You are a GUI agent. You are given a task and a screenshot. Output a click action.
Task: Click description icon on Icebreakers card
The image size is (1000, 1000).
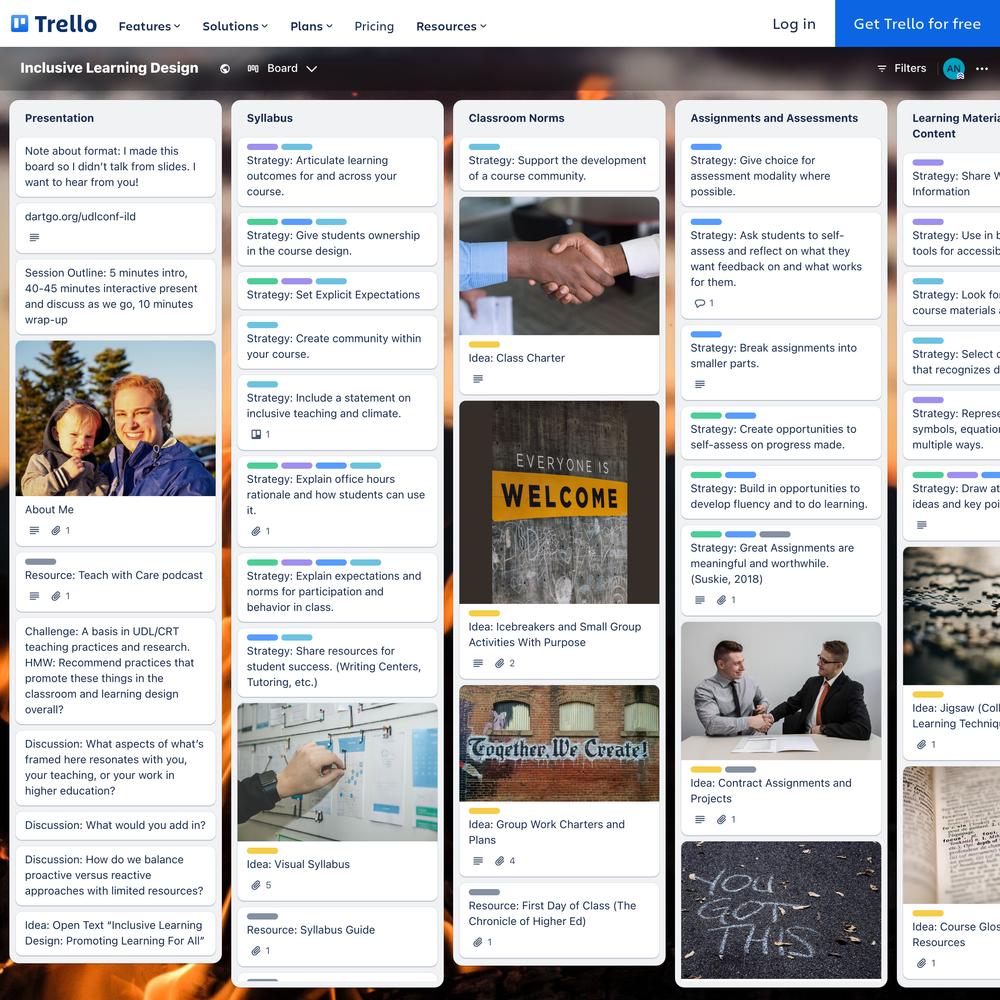point(478,663)
